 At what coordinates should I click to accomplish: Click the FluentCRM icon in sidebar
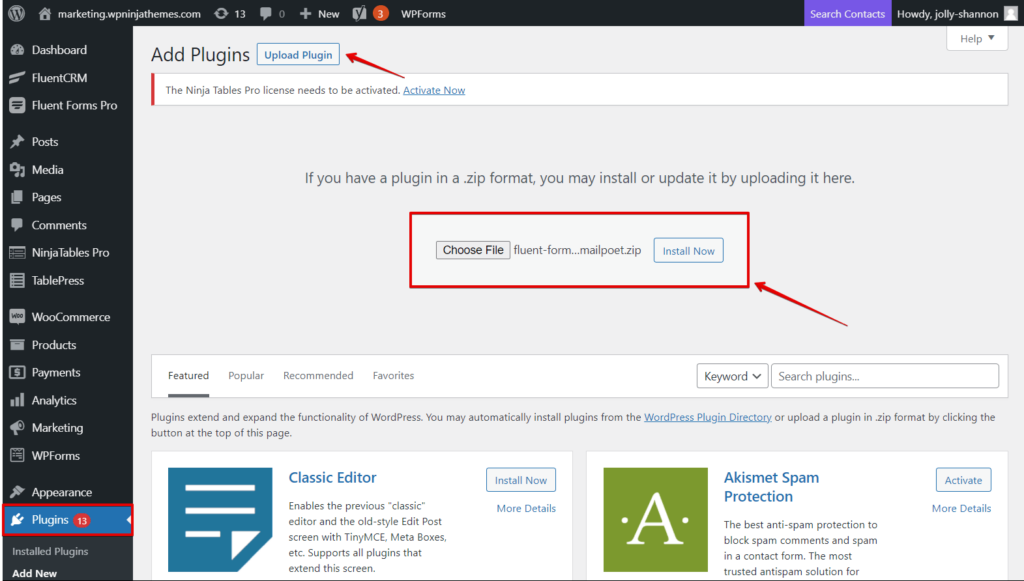(18, 78)
